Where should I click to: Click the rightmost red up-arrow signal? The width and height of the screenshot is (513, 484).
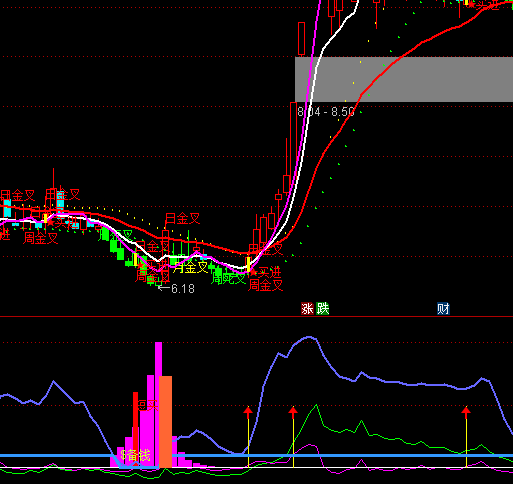466,412
